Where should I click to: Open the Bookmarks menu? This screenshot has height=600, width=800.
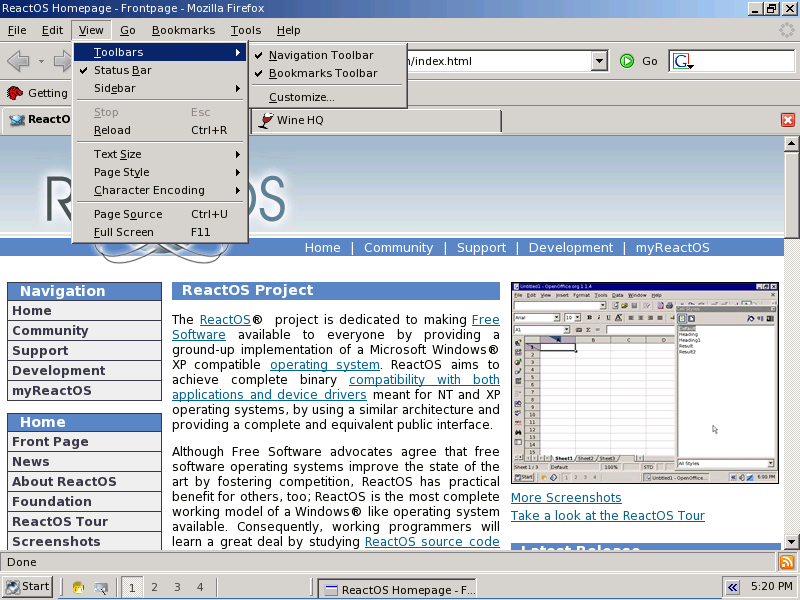pyautogui.click(x=182, y=30)
